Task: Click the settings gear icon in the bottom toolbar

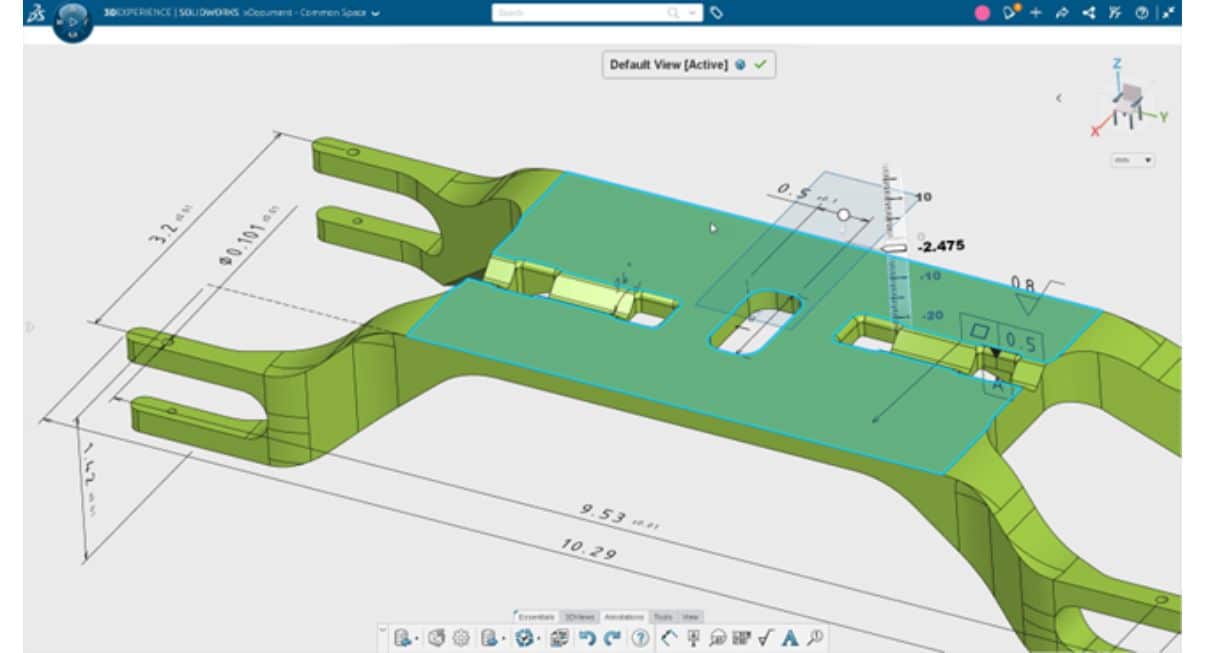Action: [x=461, y=638]
